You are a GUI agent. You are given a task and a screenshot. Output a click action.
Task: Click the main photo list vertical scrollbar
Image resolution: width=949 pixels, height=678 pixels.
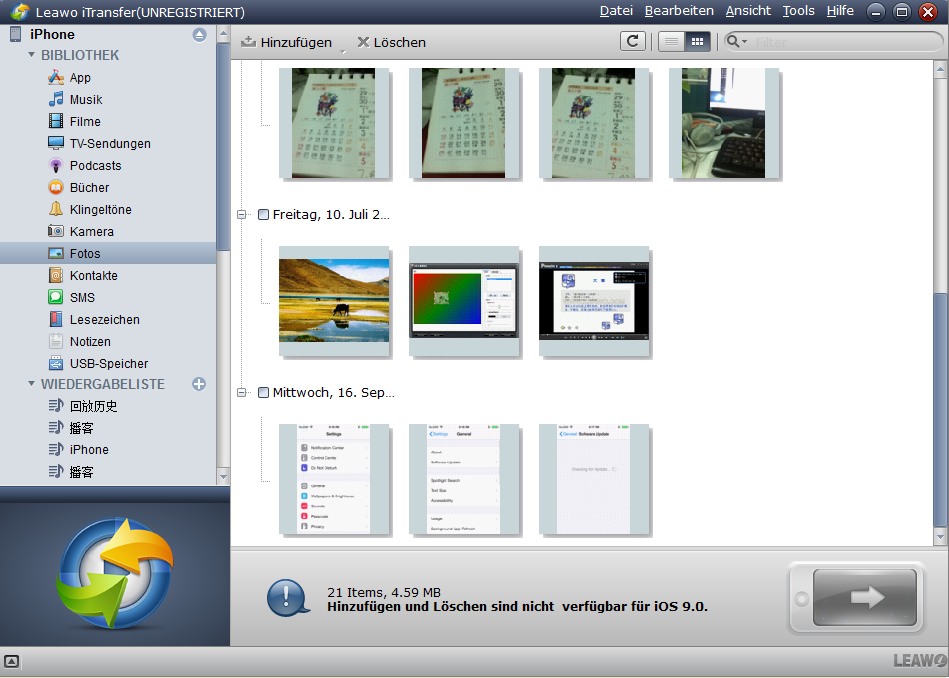click(939, 400)
